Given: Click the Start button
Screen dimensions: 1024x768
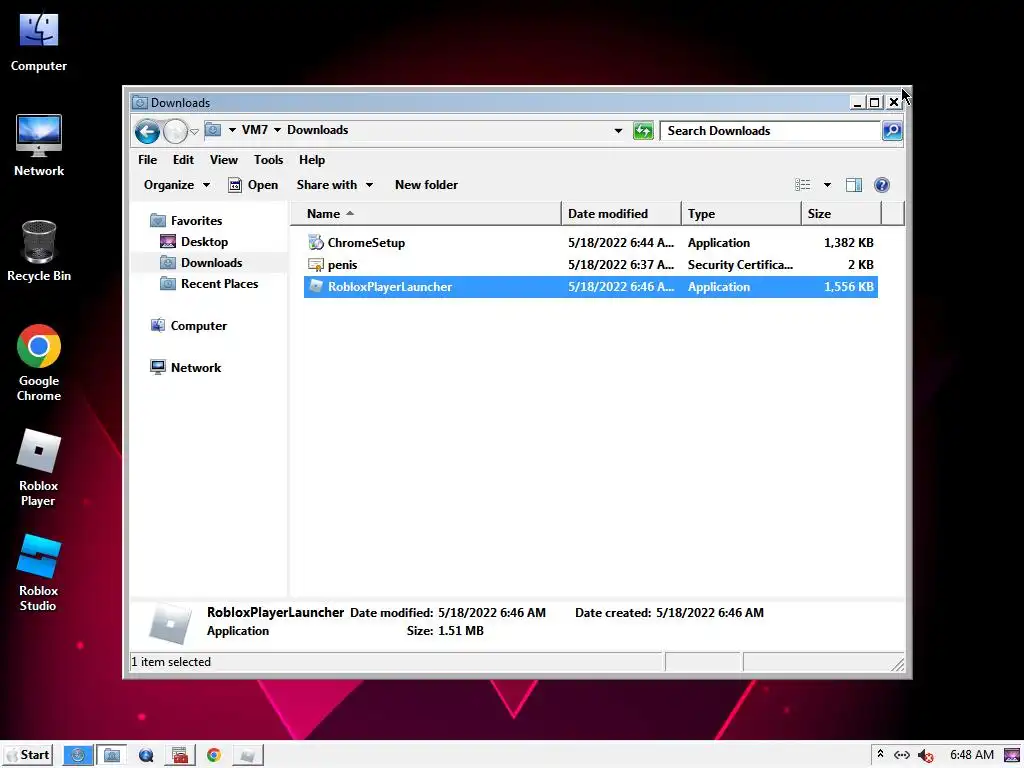Looking at the screenshot, I should tap(27, 755).
